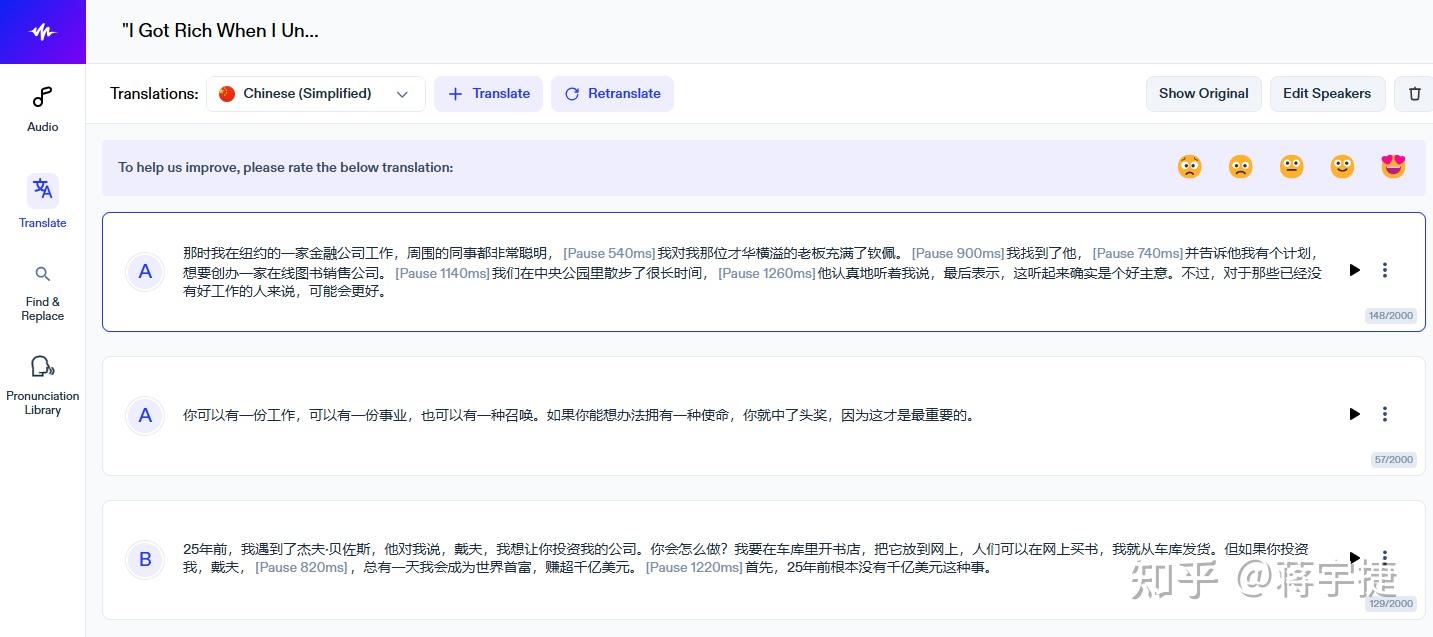Open the Chinese (Simplified) language dropdown

(314, 93)
